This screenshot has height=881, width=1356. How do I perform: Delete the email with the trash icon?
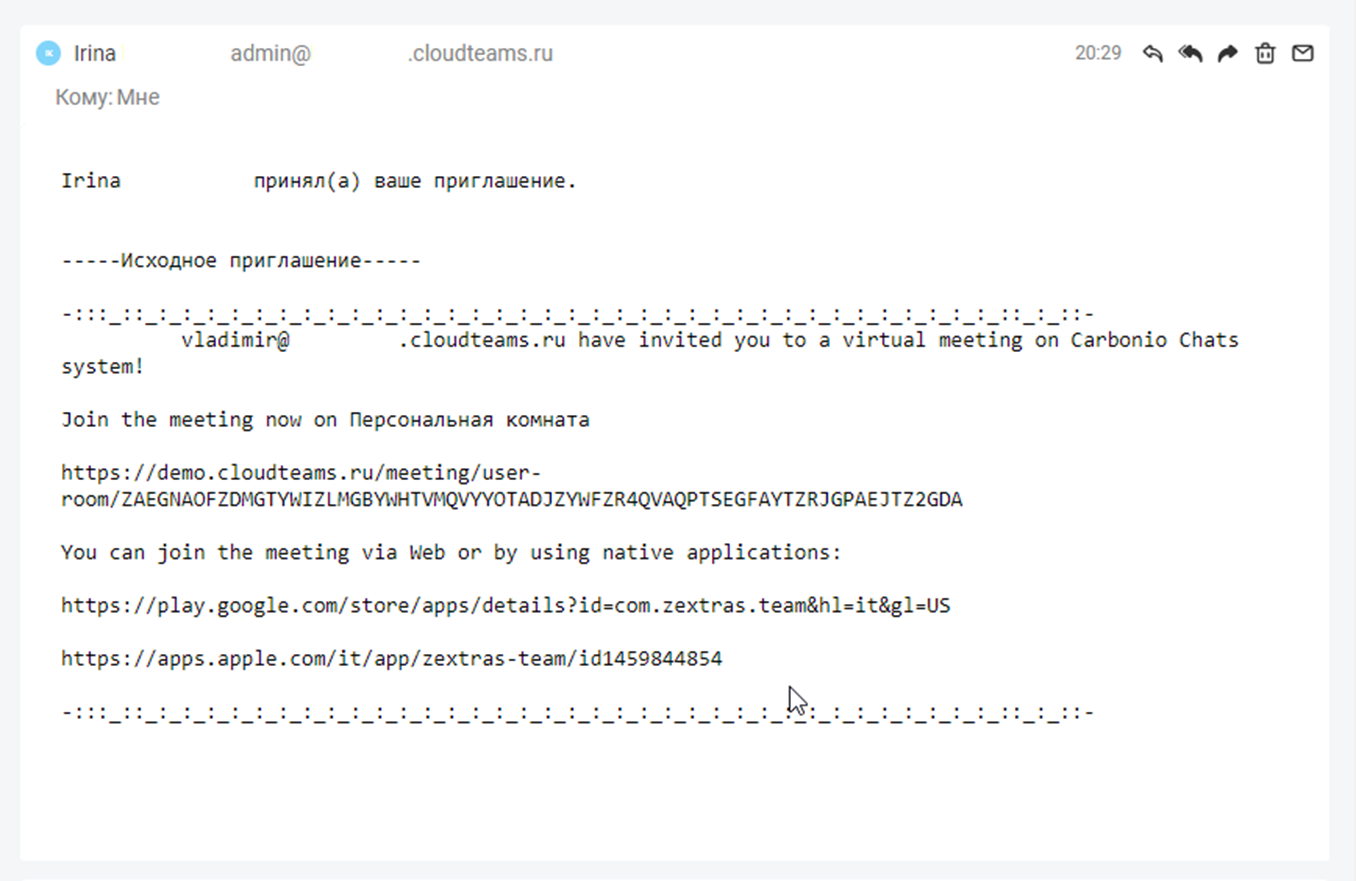point(1265,53)
